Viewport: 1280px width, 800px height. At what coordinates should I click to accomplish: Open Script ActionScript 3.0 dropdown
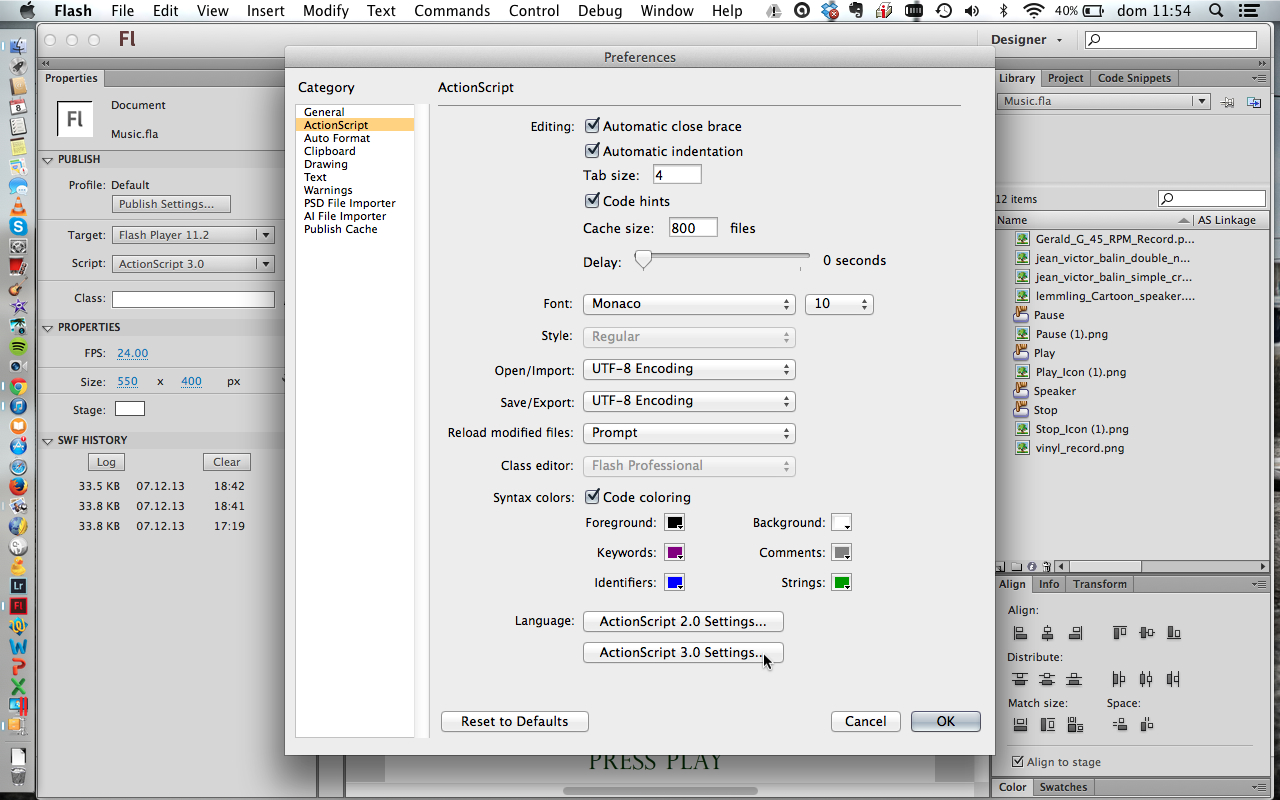(x=193, y=264)
